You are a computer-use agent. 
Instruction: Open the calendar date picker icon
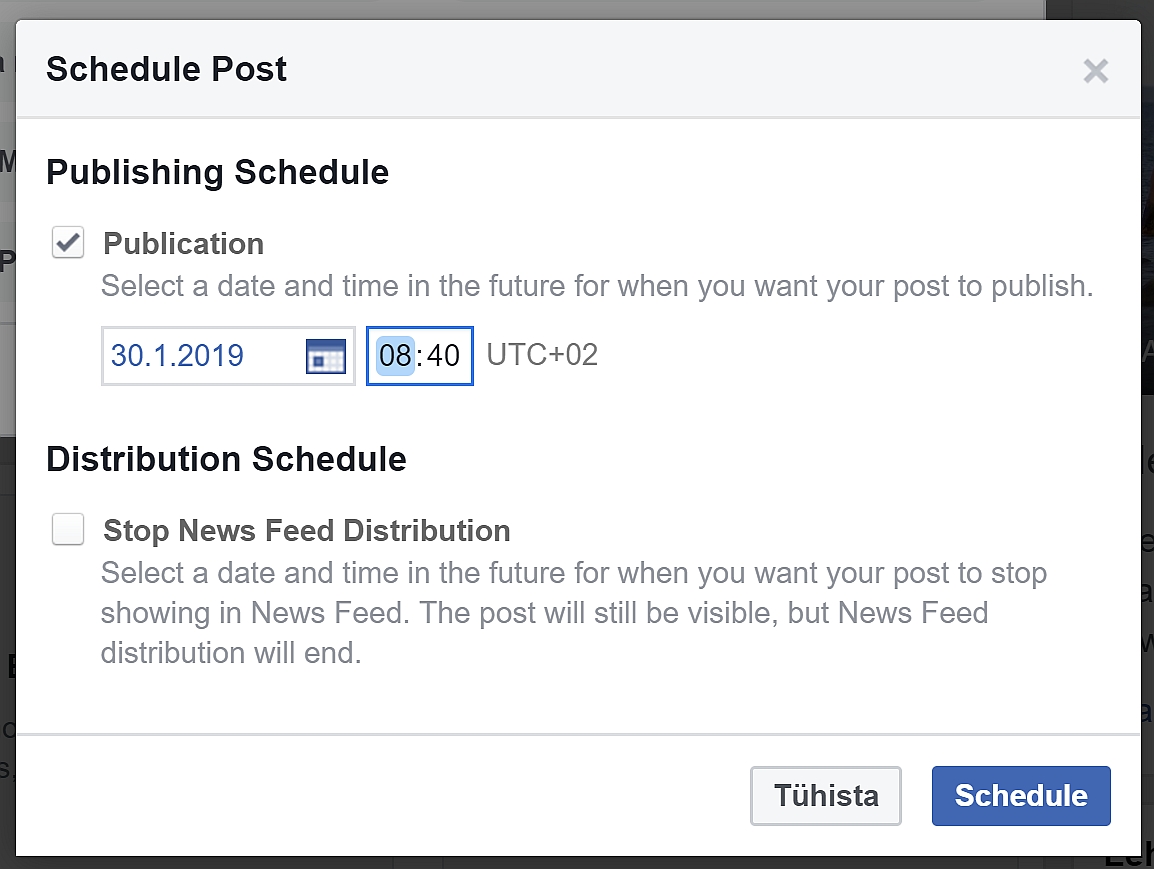point(325,356)
